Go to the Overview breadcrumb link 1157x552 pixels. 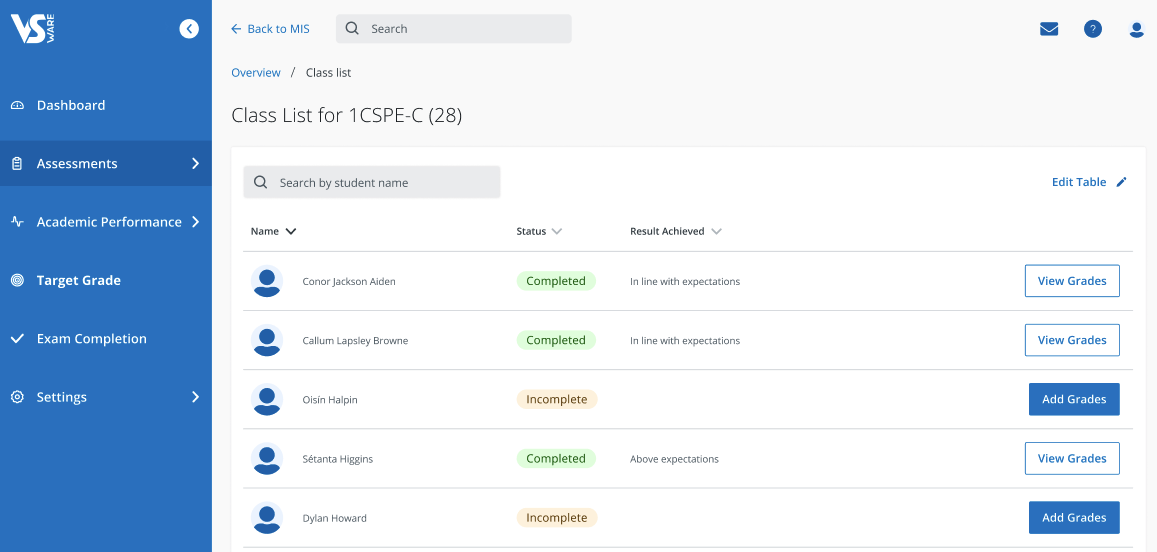tap(256, 72)
